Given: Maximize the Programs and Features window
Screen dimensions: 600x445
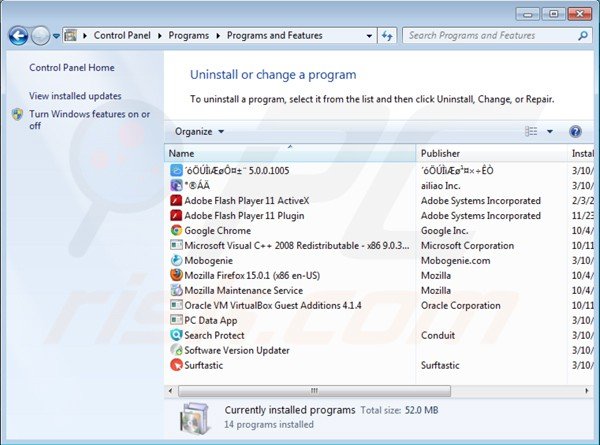Looking at the screenshot, I should (553, 15).
